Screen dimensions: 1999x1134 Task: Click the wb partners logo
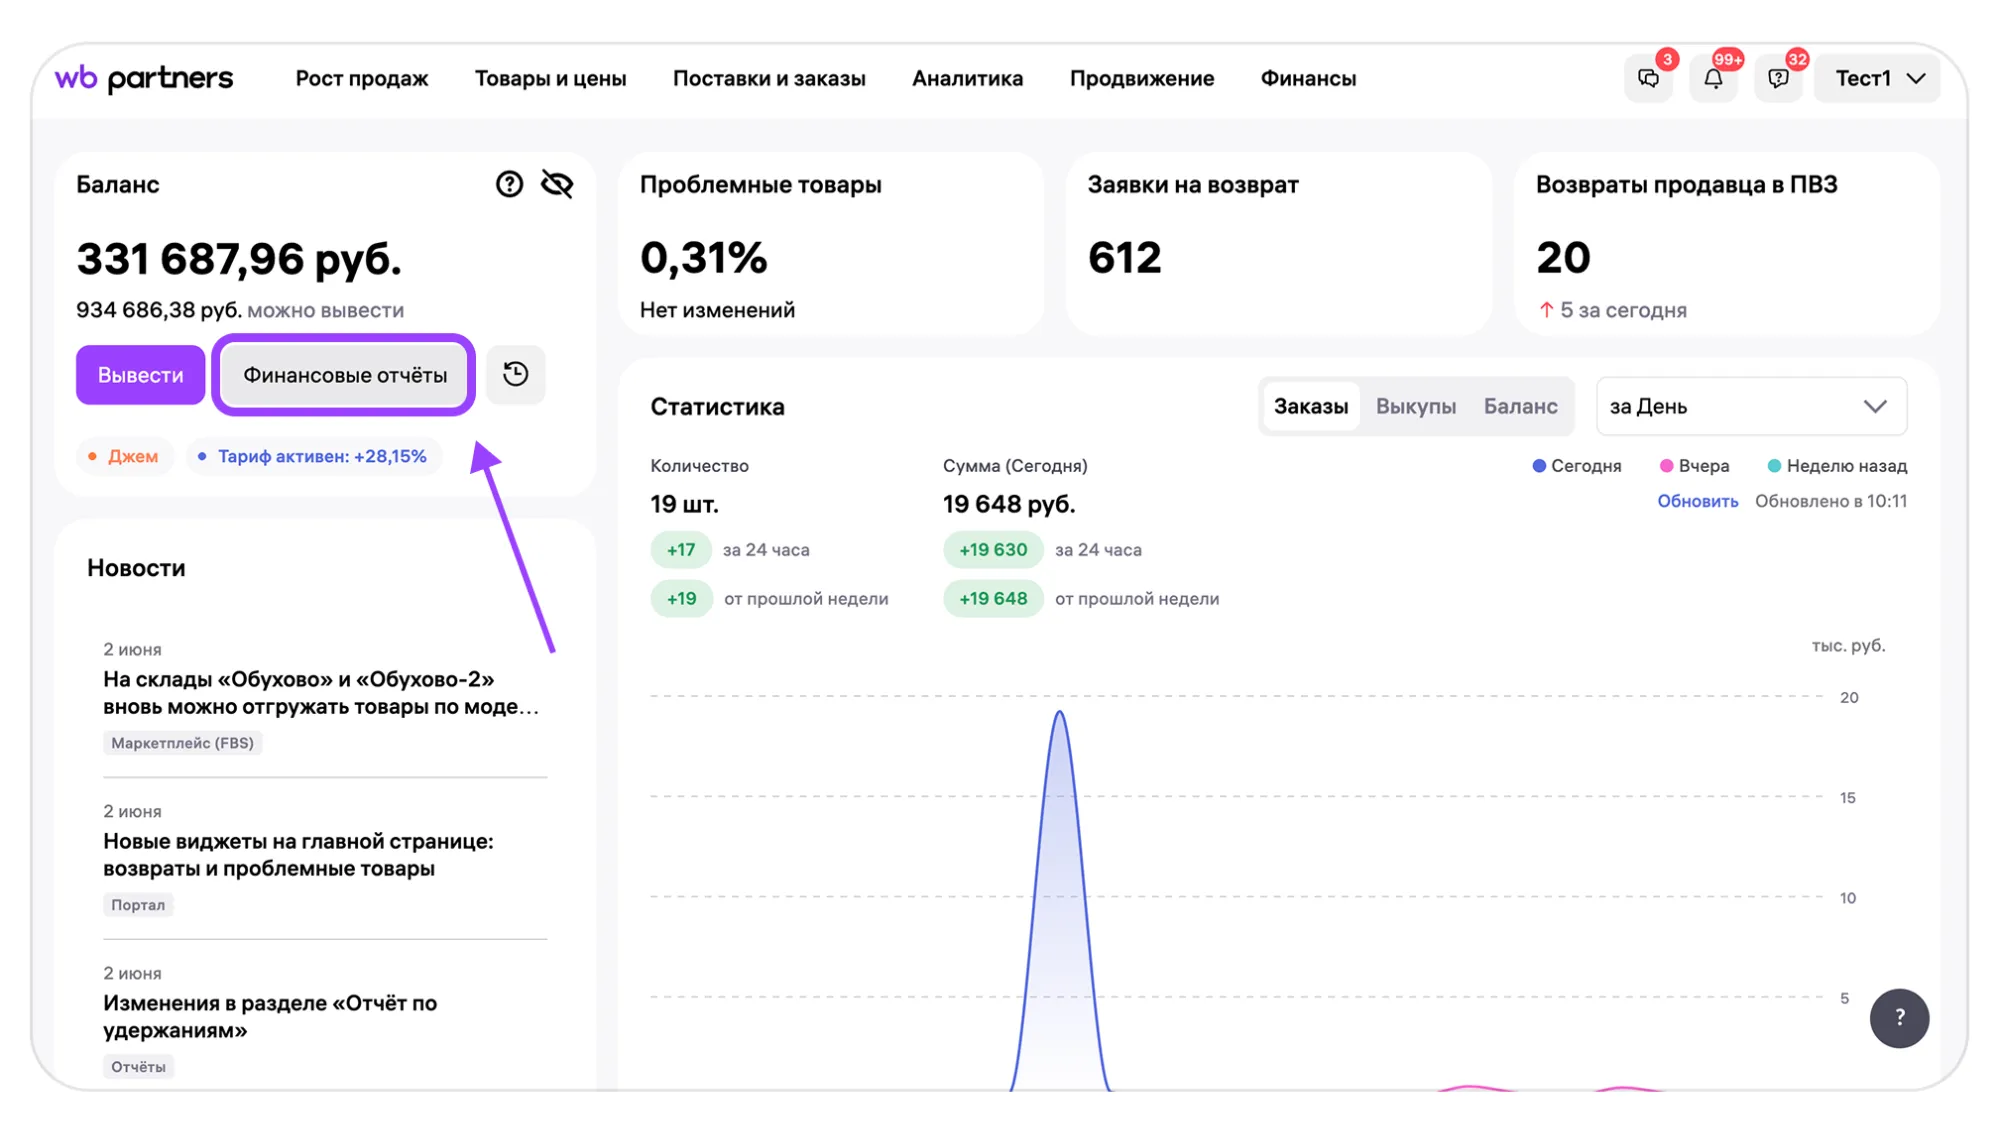coord(144,78)
